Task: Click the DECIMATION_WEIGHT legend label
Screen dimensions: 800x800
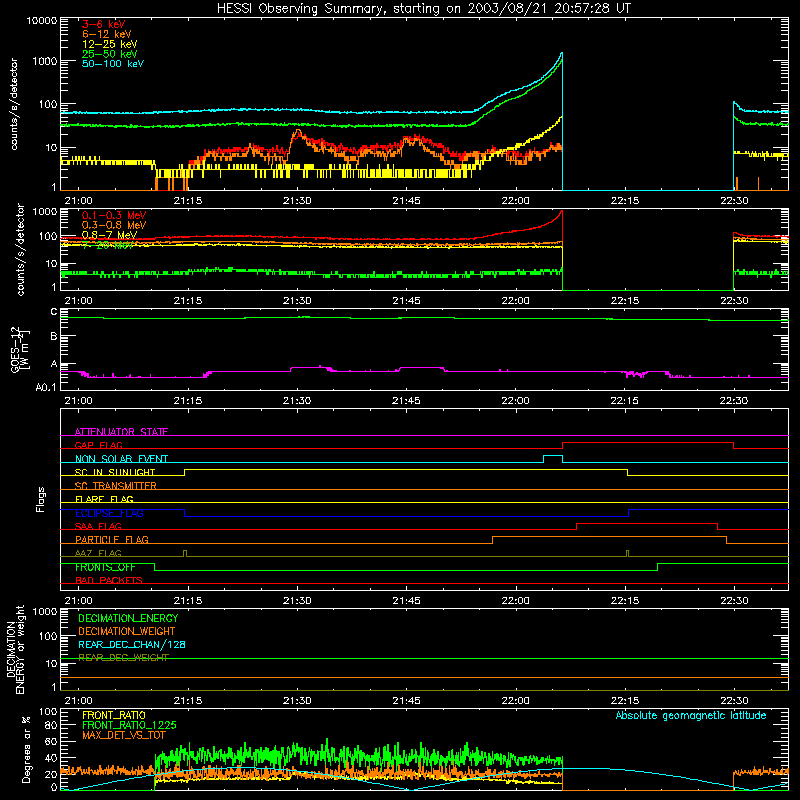Action: [x=127, y=631]
